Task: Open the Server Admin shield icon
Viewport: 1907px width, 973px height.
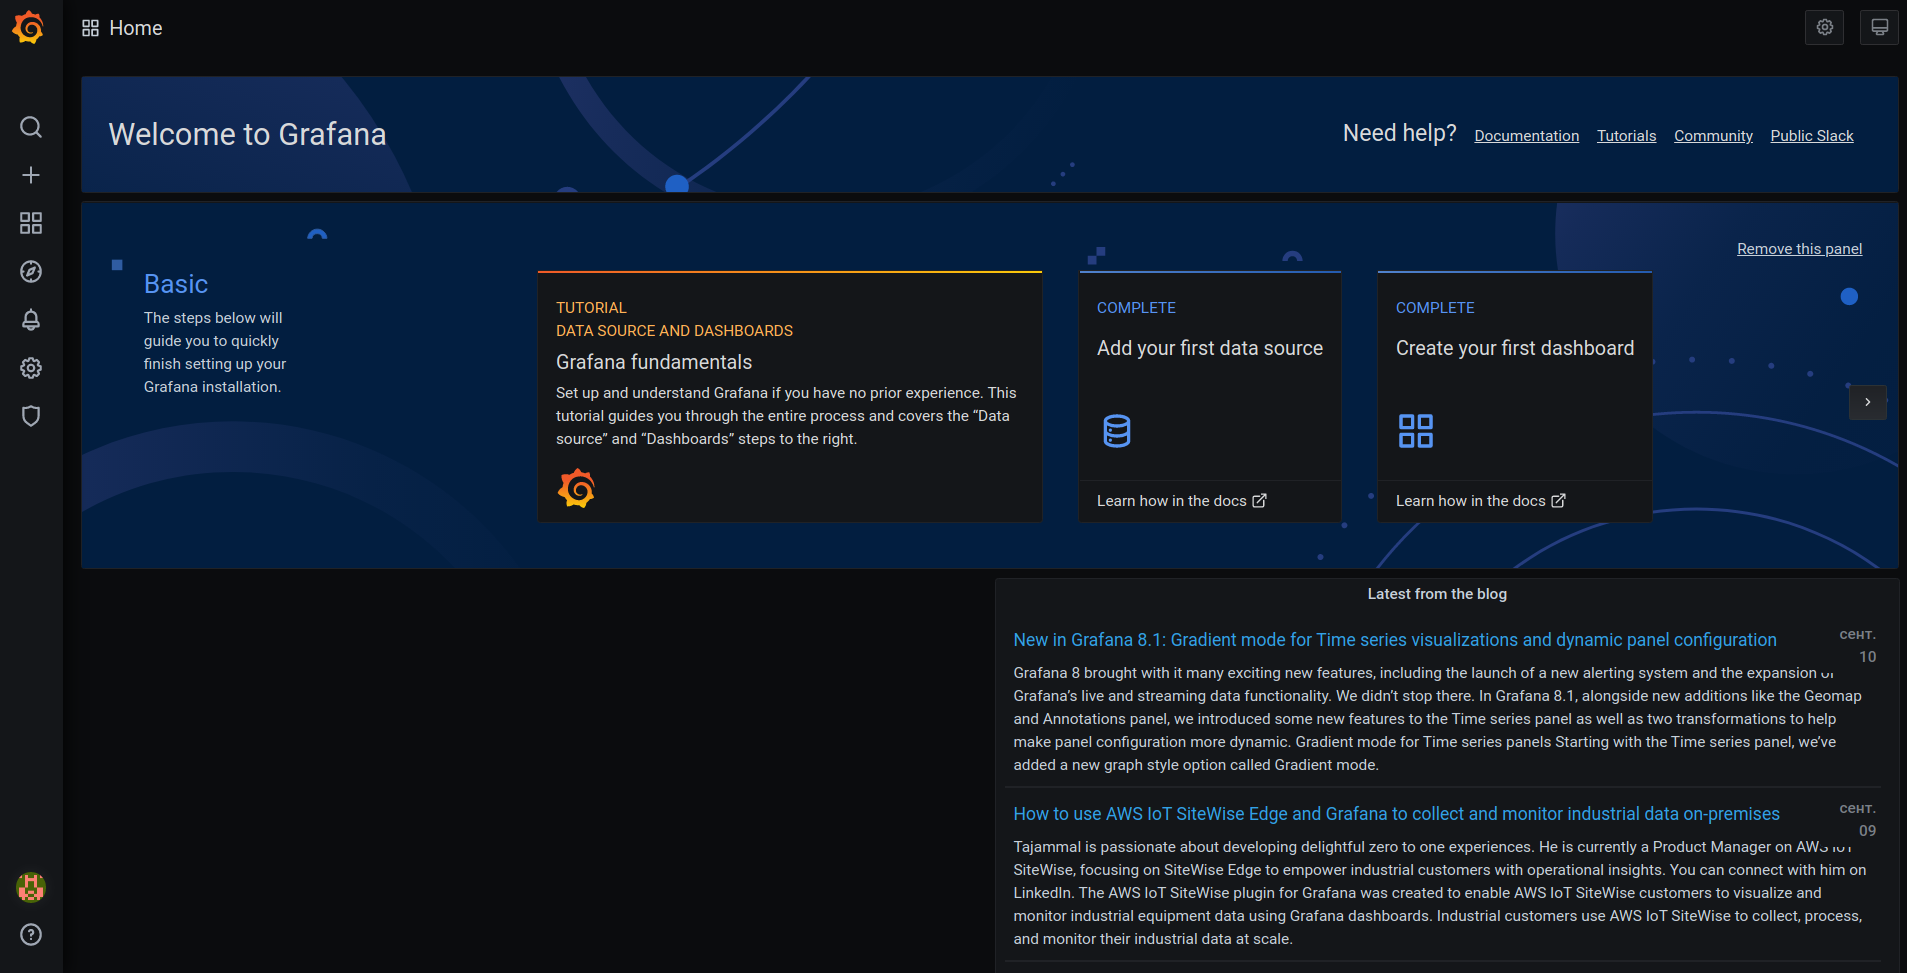Action: [31, 416]
